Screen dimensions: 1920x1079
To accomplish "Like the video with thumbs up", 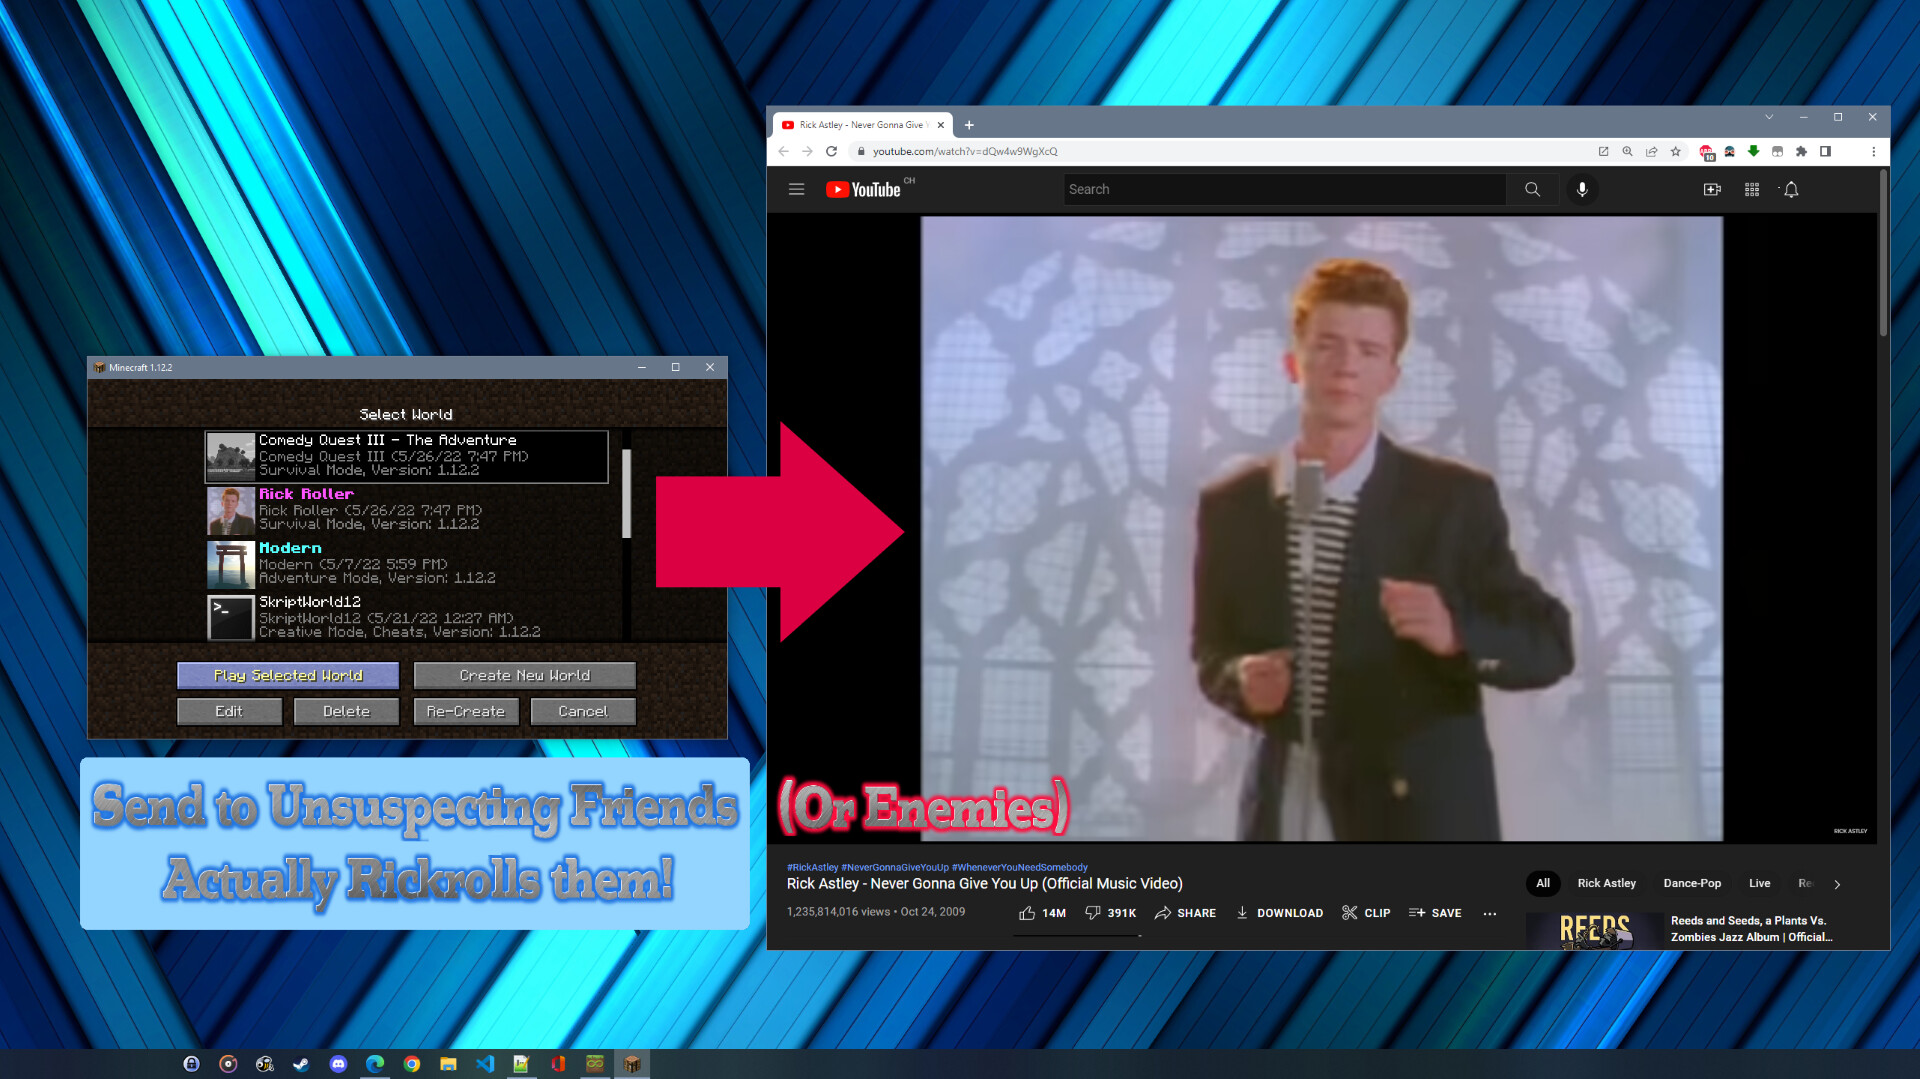I will [x=1028, y=913].
